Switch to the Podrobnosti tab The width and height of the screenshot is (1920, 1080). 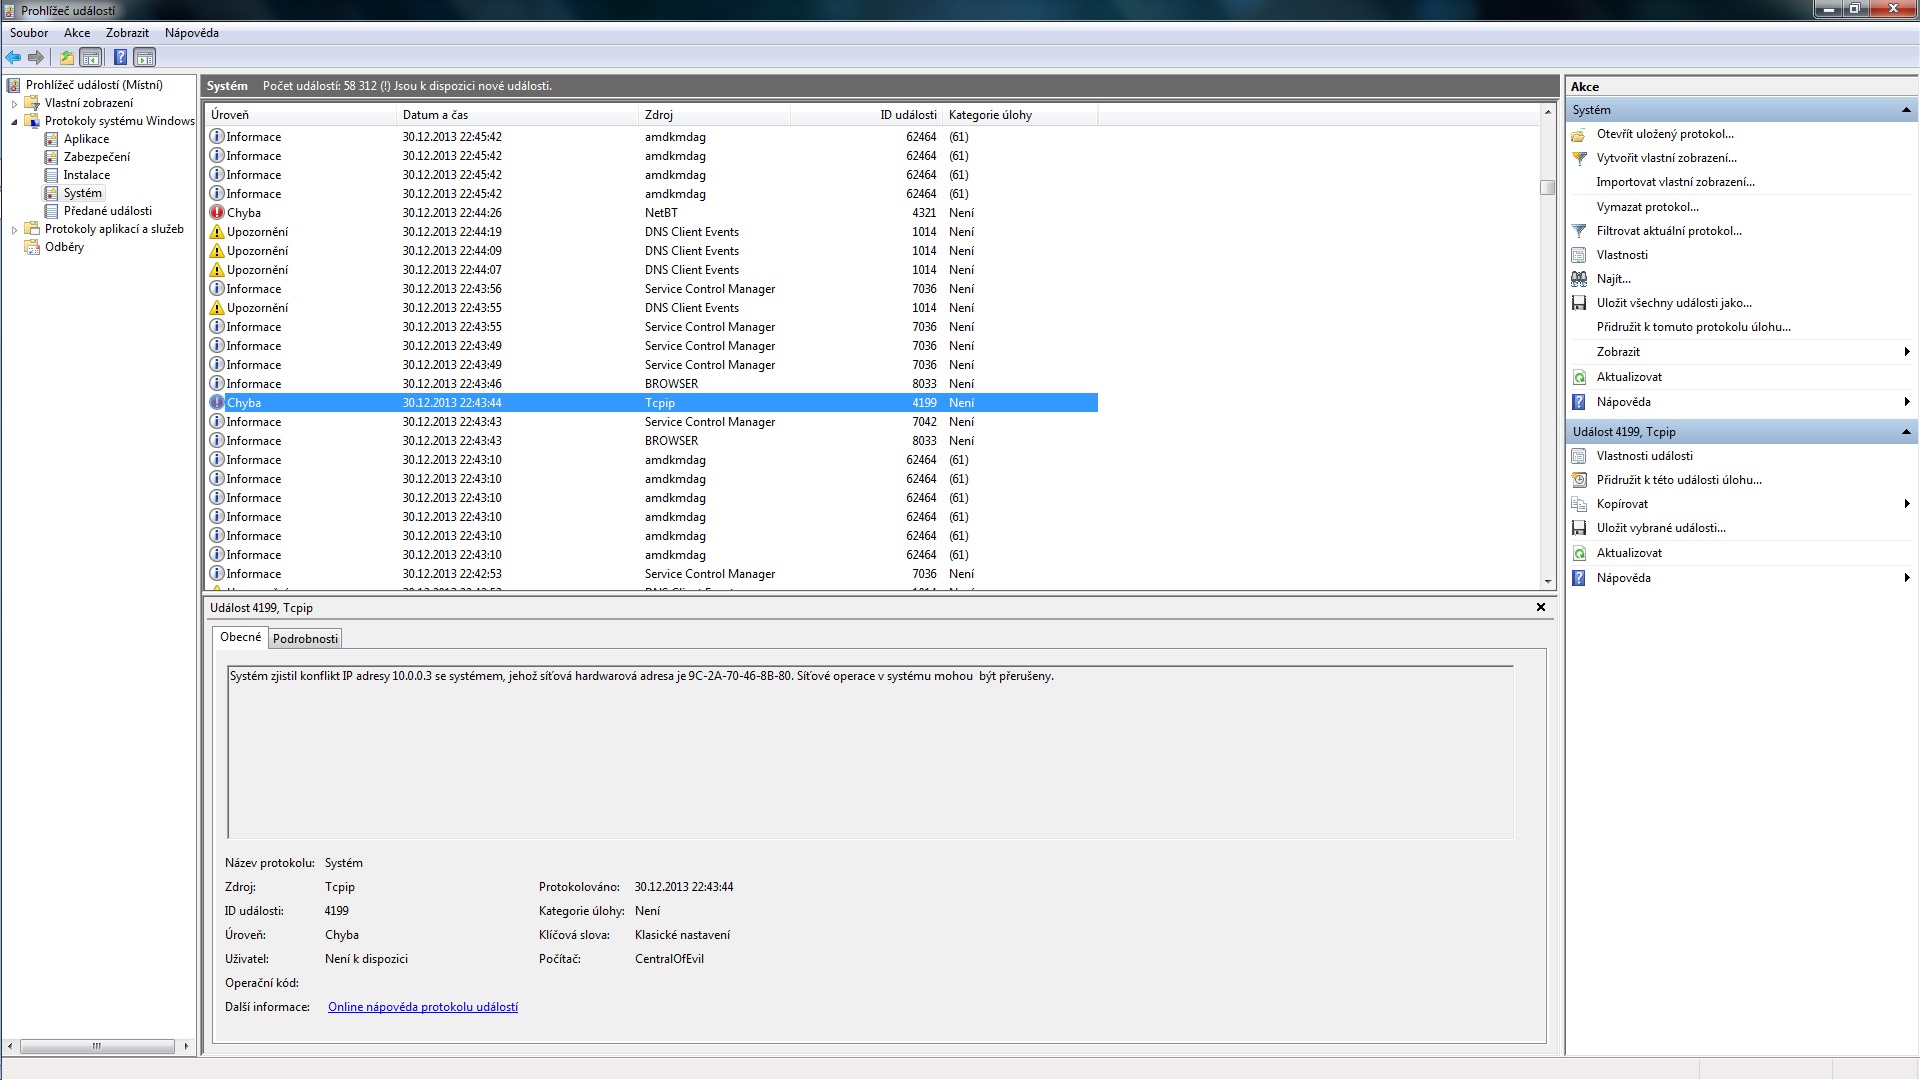point(305,639)
